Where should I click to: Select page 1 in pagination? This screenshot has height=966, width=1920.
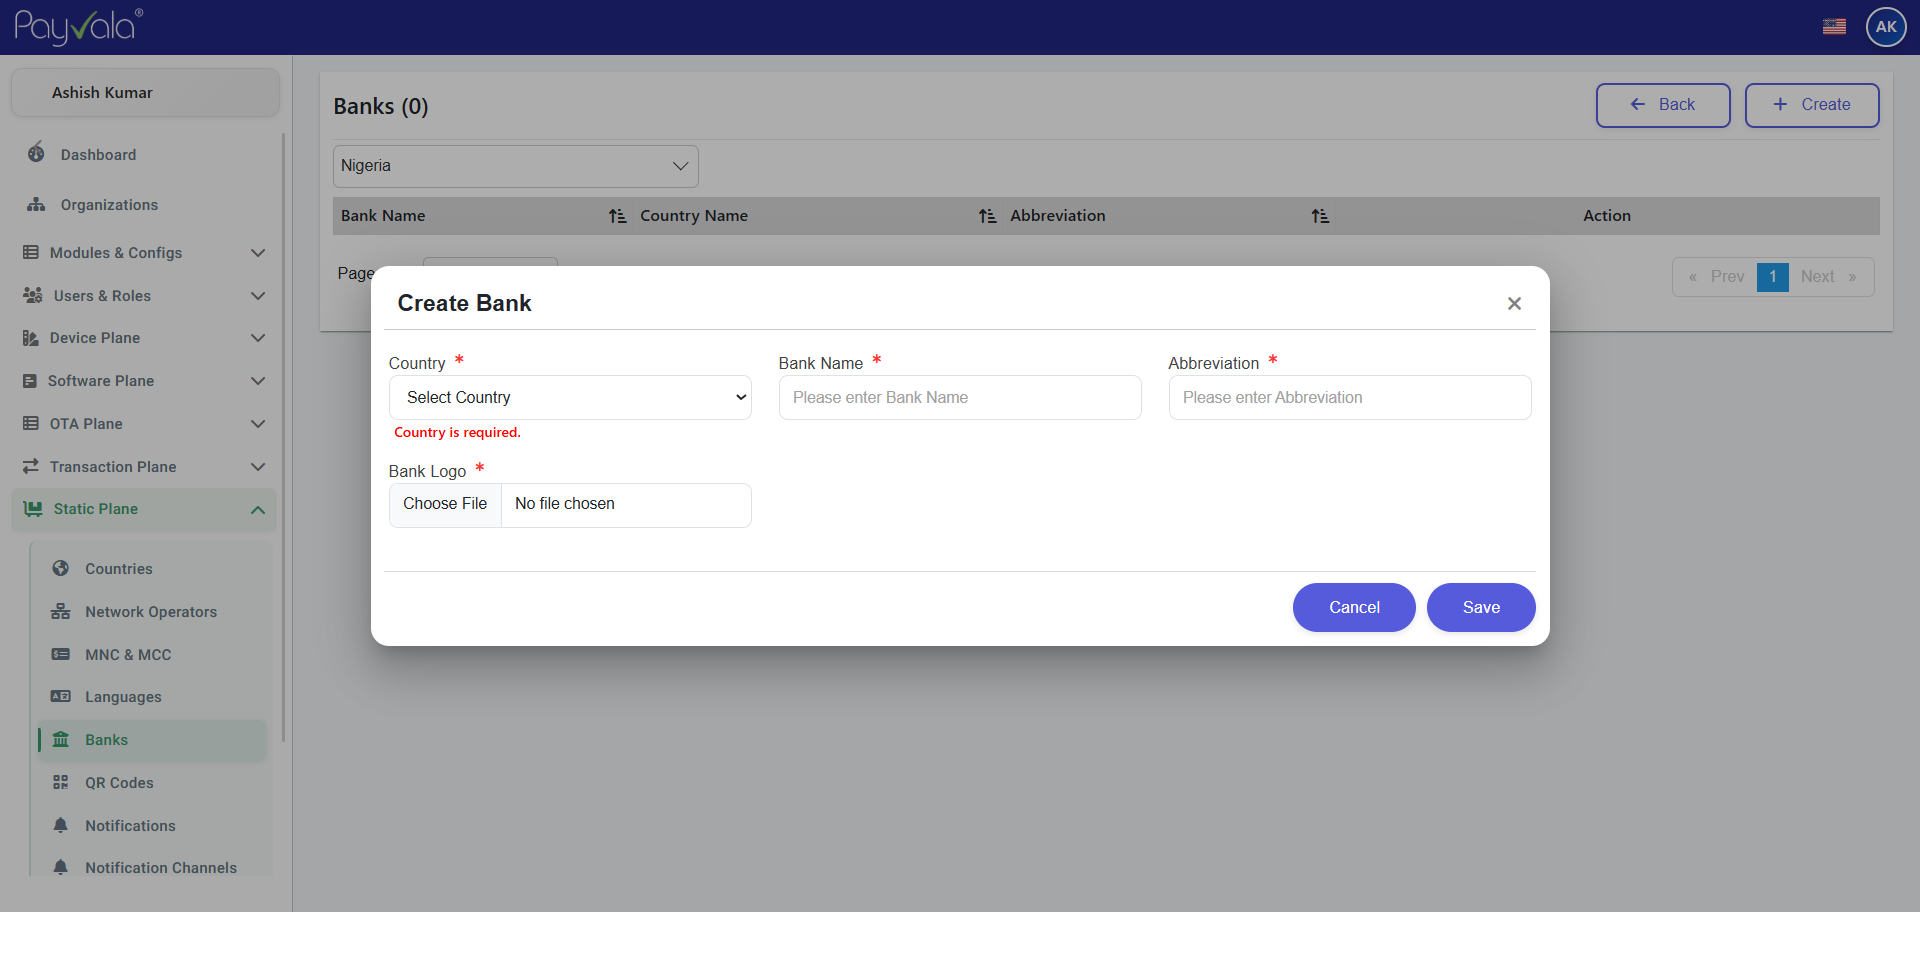[1772, 277]
